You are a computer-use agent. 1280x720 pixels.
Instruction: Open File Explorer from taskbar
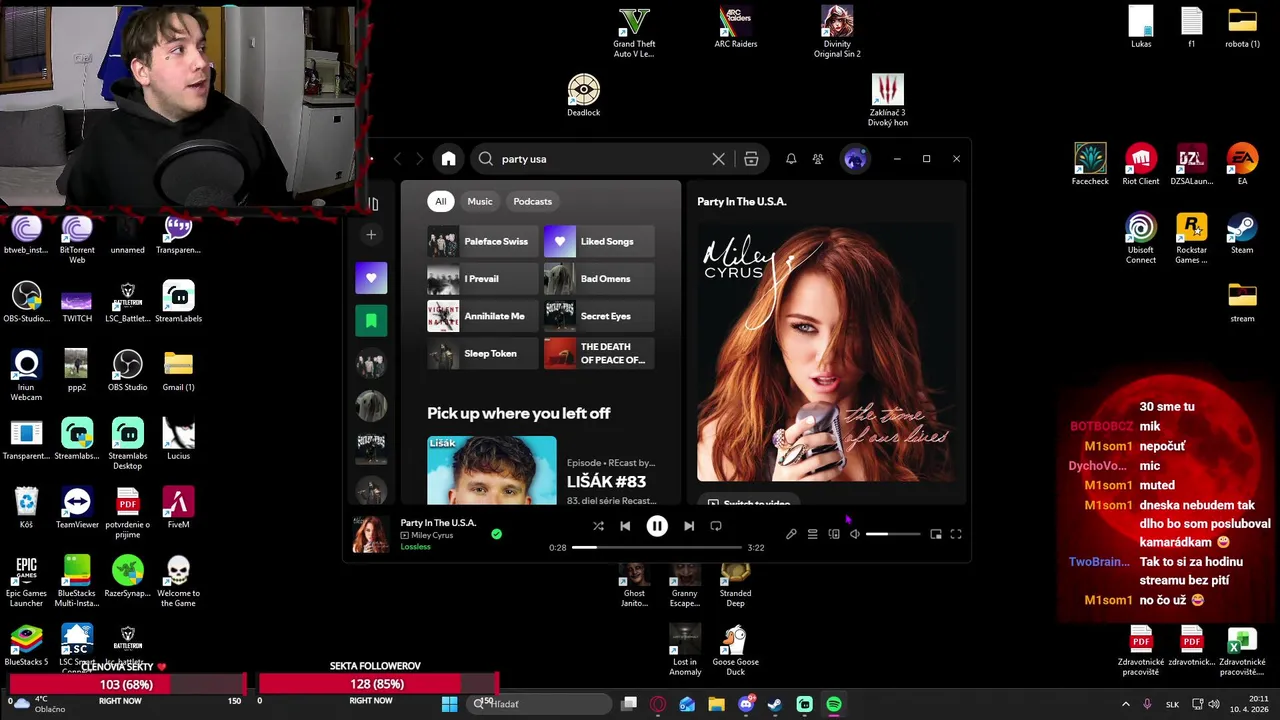point(716,704)
